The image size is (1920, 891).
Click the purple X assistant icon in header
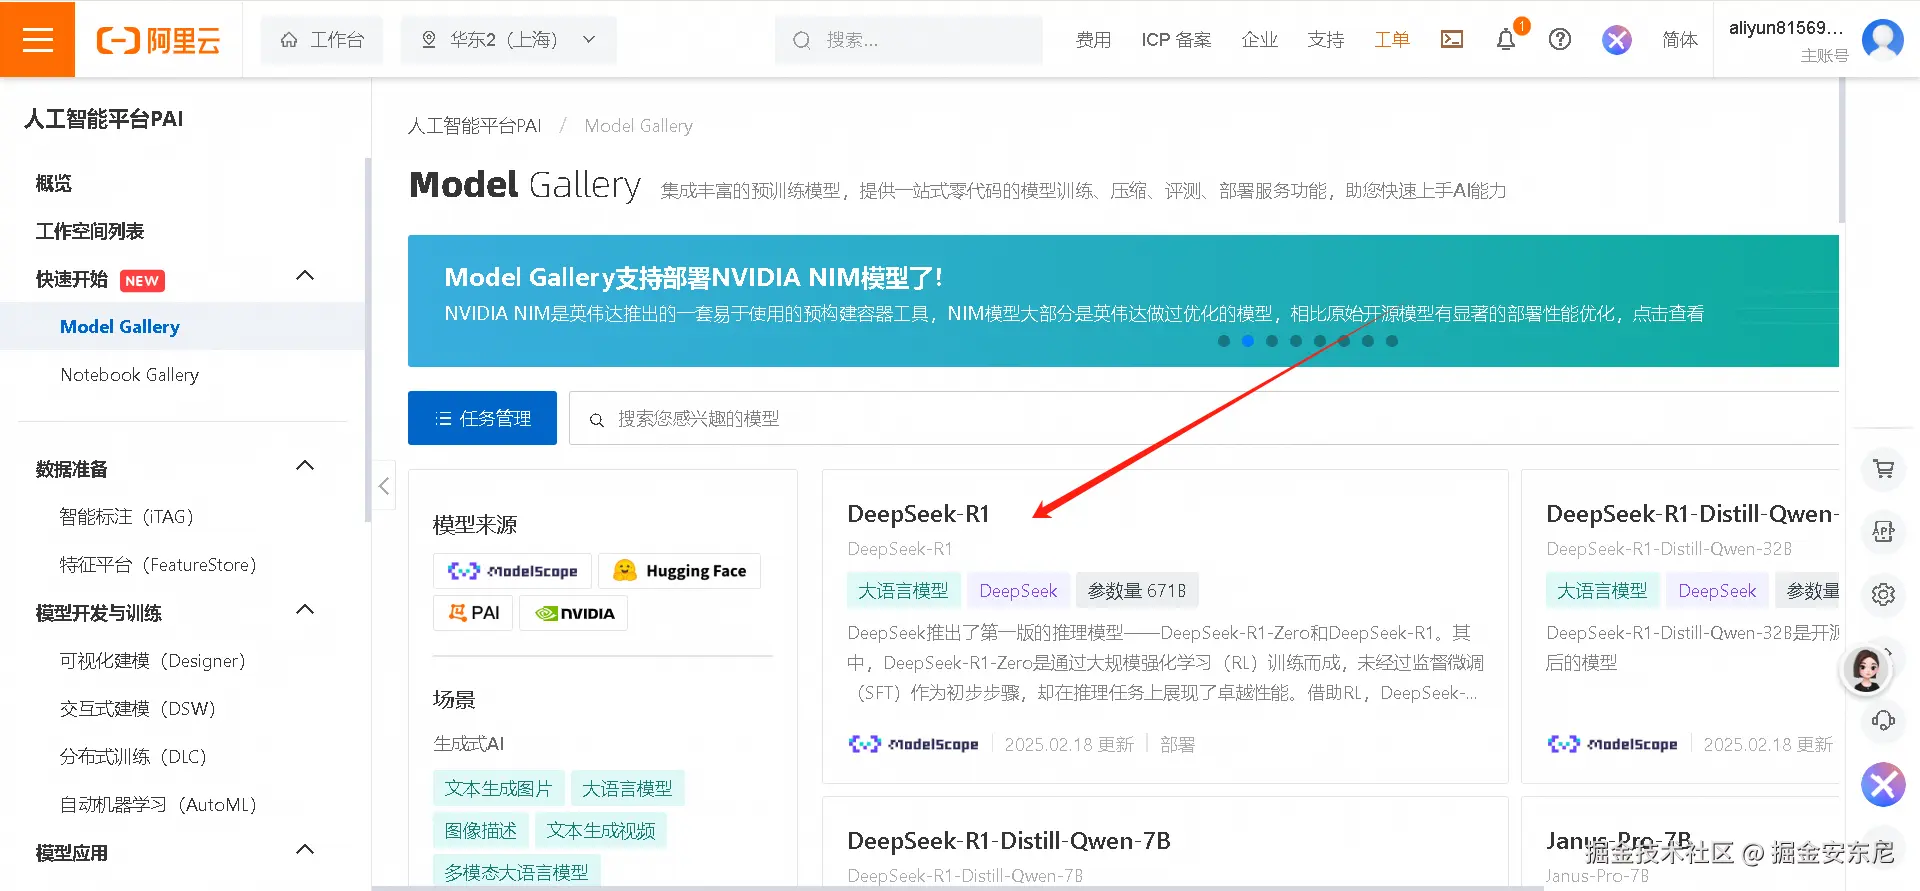tap(1616, 39)
